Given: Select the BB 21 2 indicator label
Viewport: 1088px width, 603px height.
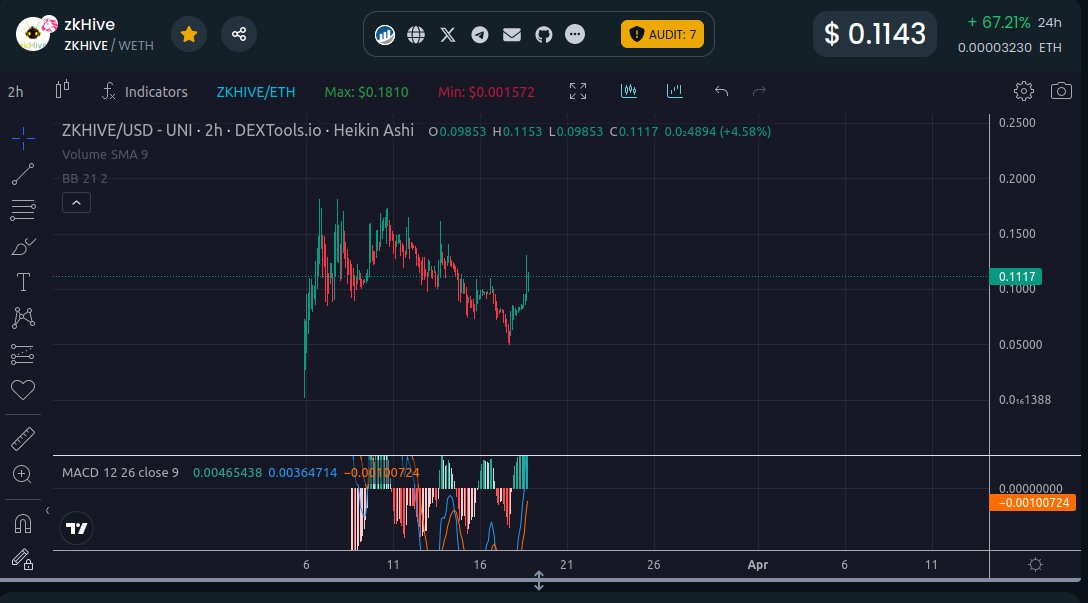Looking at the screenshot, I should point(85,178).
